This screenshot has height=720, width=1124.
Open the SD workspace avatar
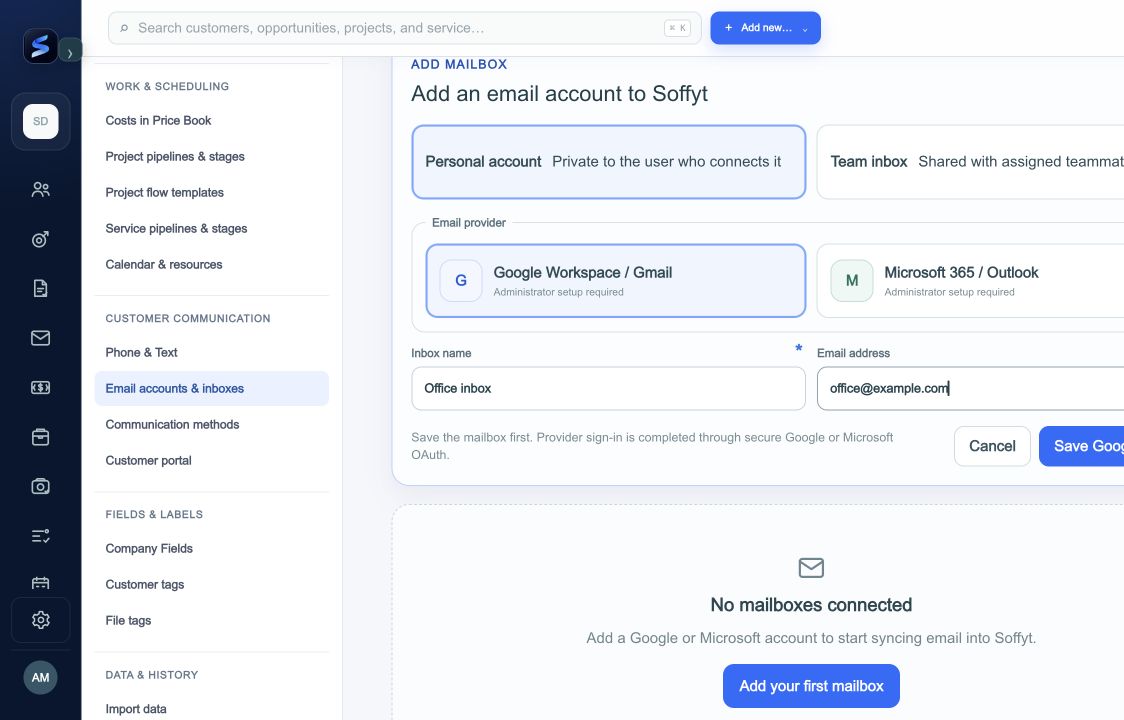coord(41,121)
